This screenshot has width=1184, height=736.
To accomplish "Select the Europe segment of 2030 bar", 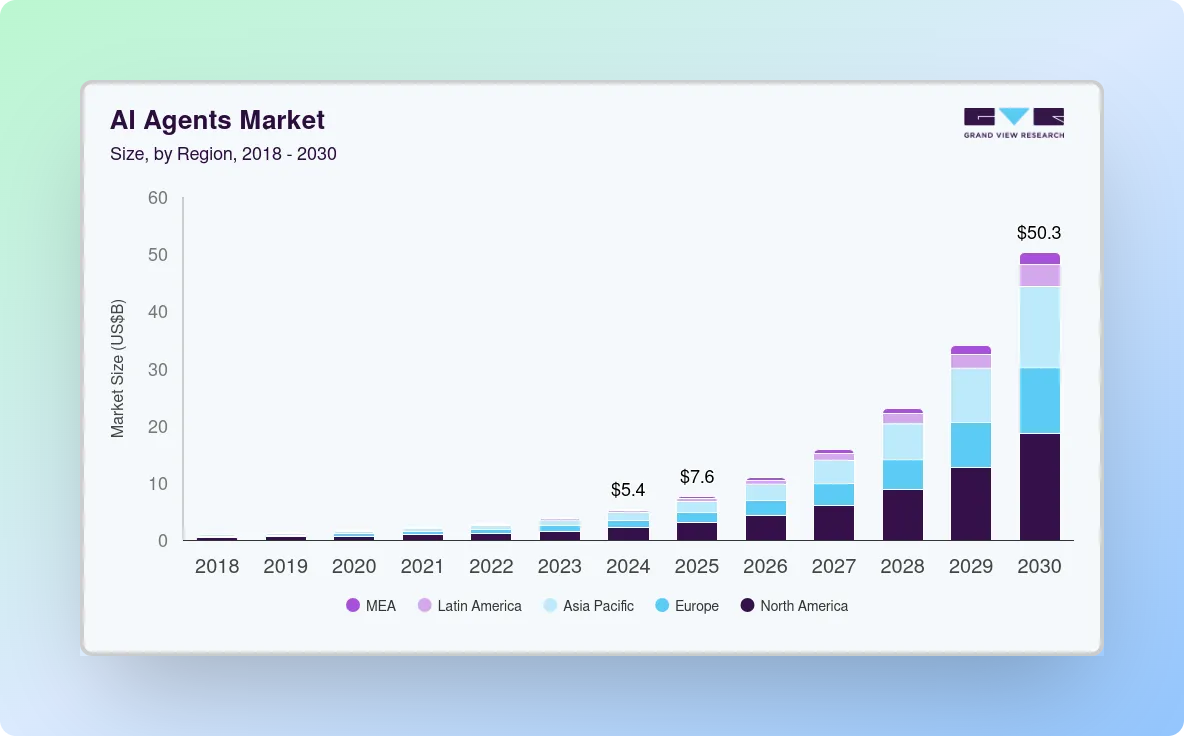I will point(1040,401).
